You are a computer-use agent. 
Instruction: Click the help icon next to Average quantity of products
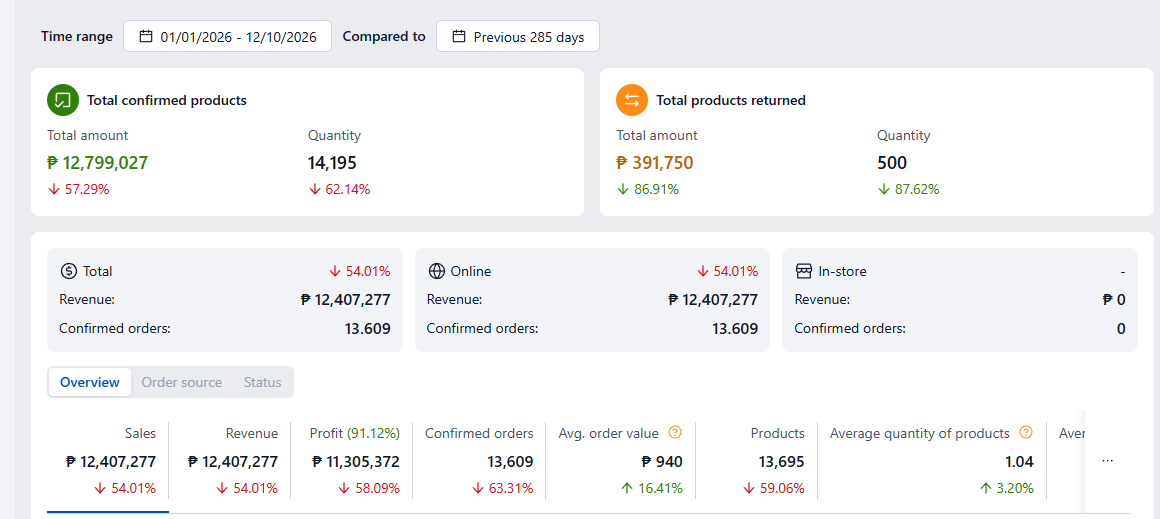tap(1025, 432)
